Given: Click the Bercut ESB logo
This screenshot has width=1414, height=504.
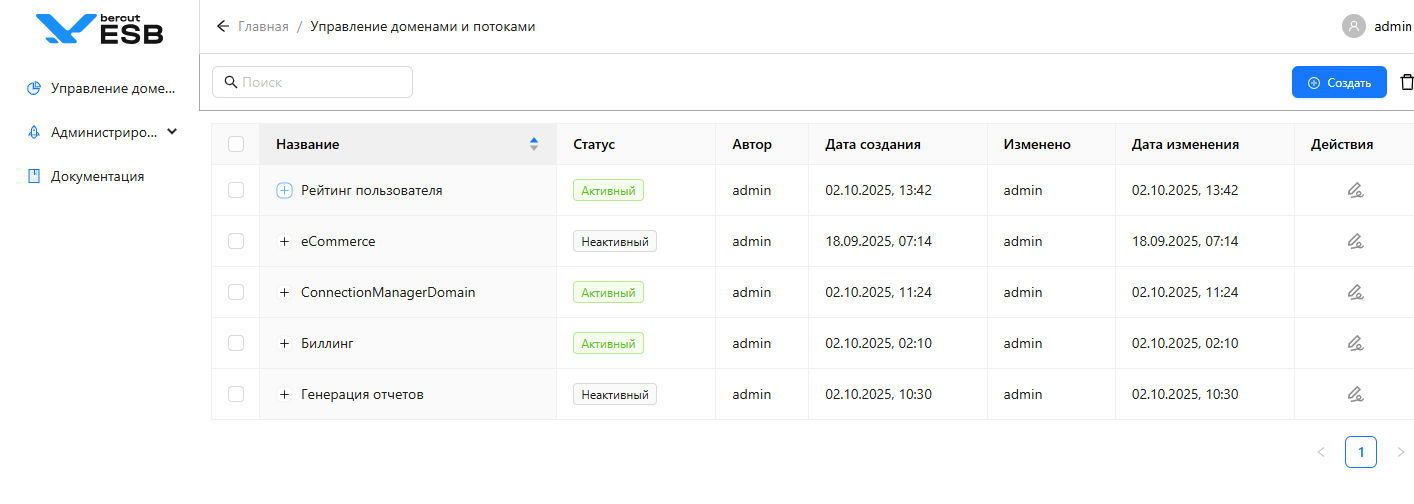Looking at the screenshot, I should [x=99, y=29].
